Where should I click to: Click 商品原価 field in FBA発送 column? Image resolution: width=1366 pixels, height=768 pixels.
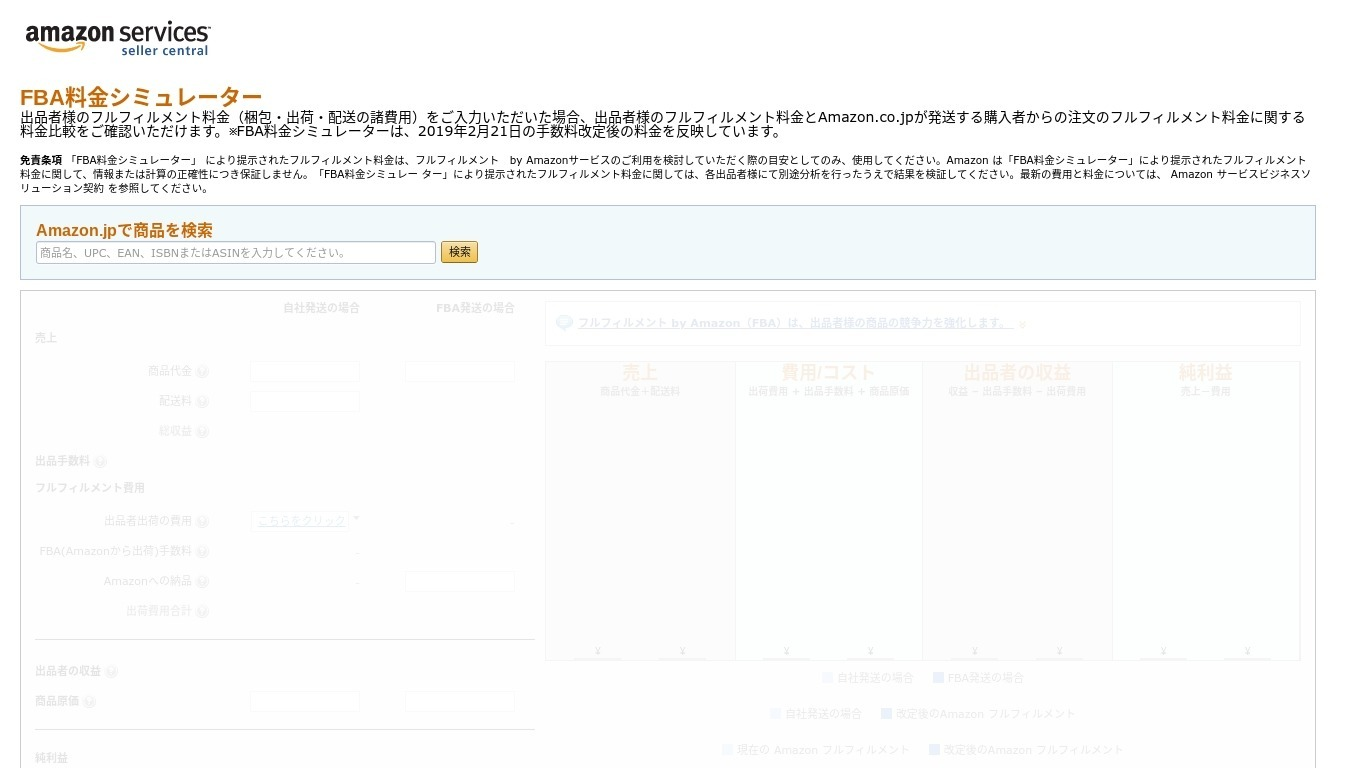coord(460,702)
